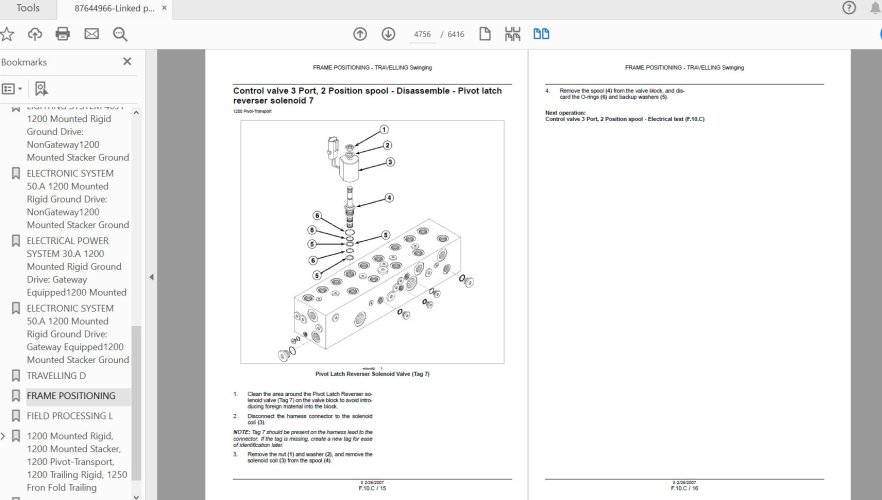Close the Bookmarks panel
Viewport: 882px width, 500px height.
[x=127, y=61]
